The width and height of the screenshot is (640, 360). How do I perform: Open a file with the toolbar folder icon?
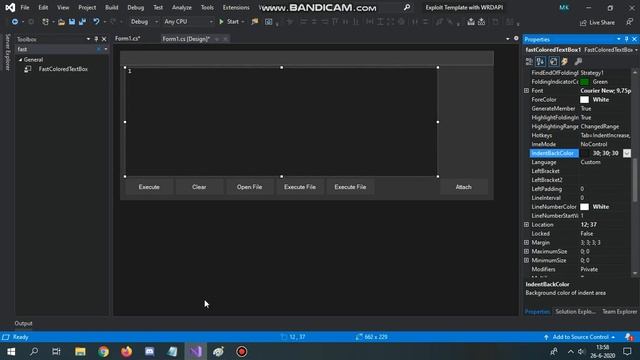pos(61,22)
